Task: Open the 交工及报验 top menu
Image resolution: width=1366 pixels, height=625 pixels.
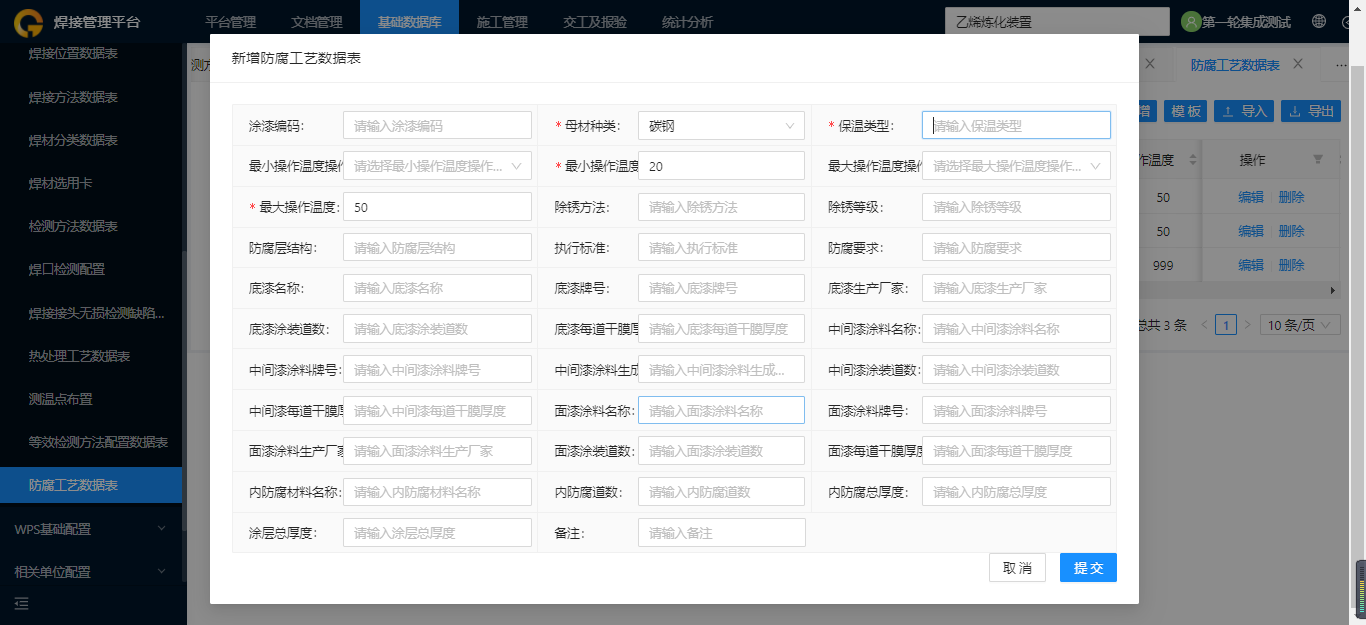Action: click(595, 21)
